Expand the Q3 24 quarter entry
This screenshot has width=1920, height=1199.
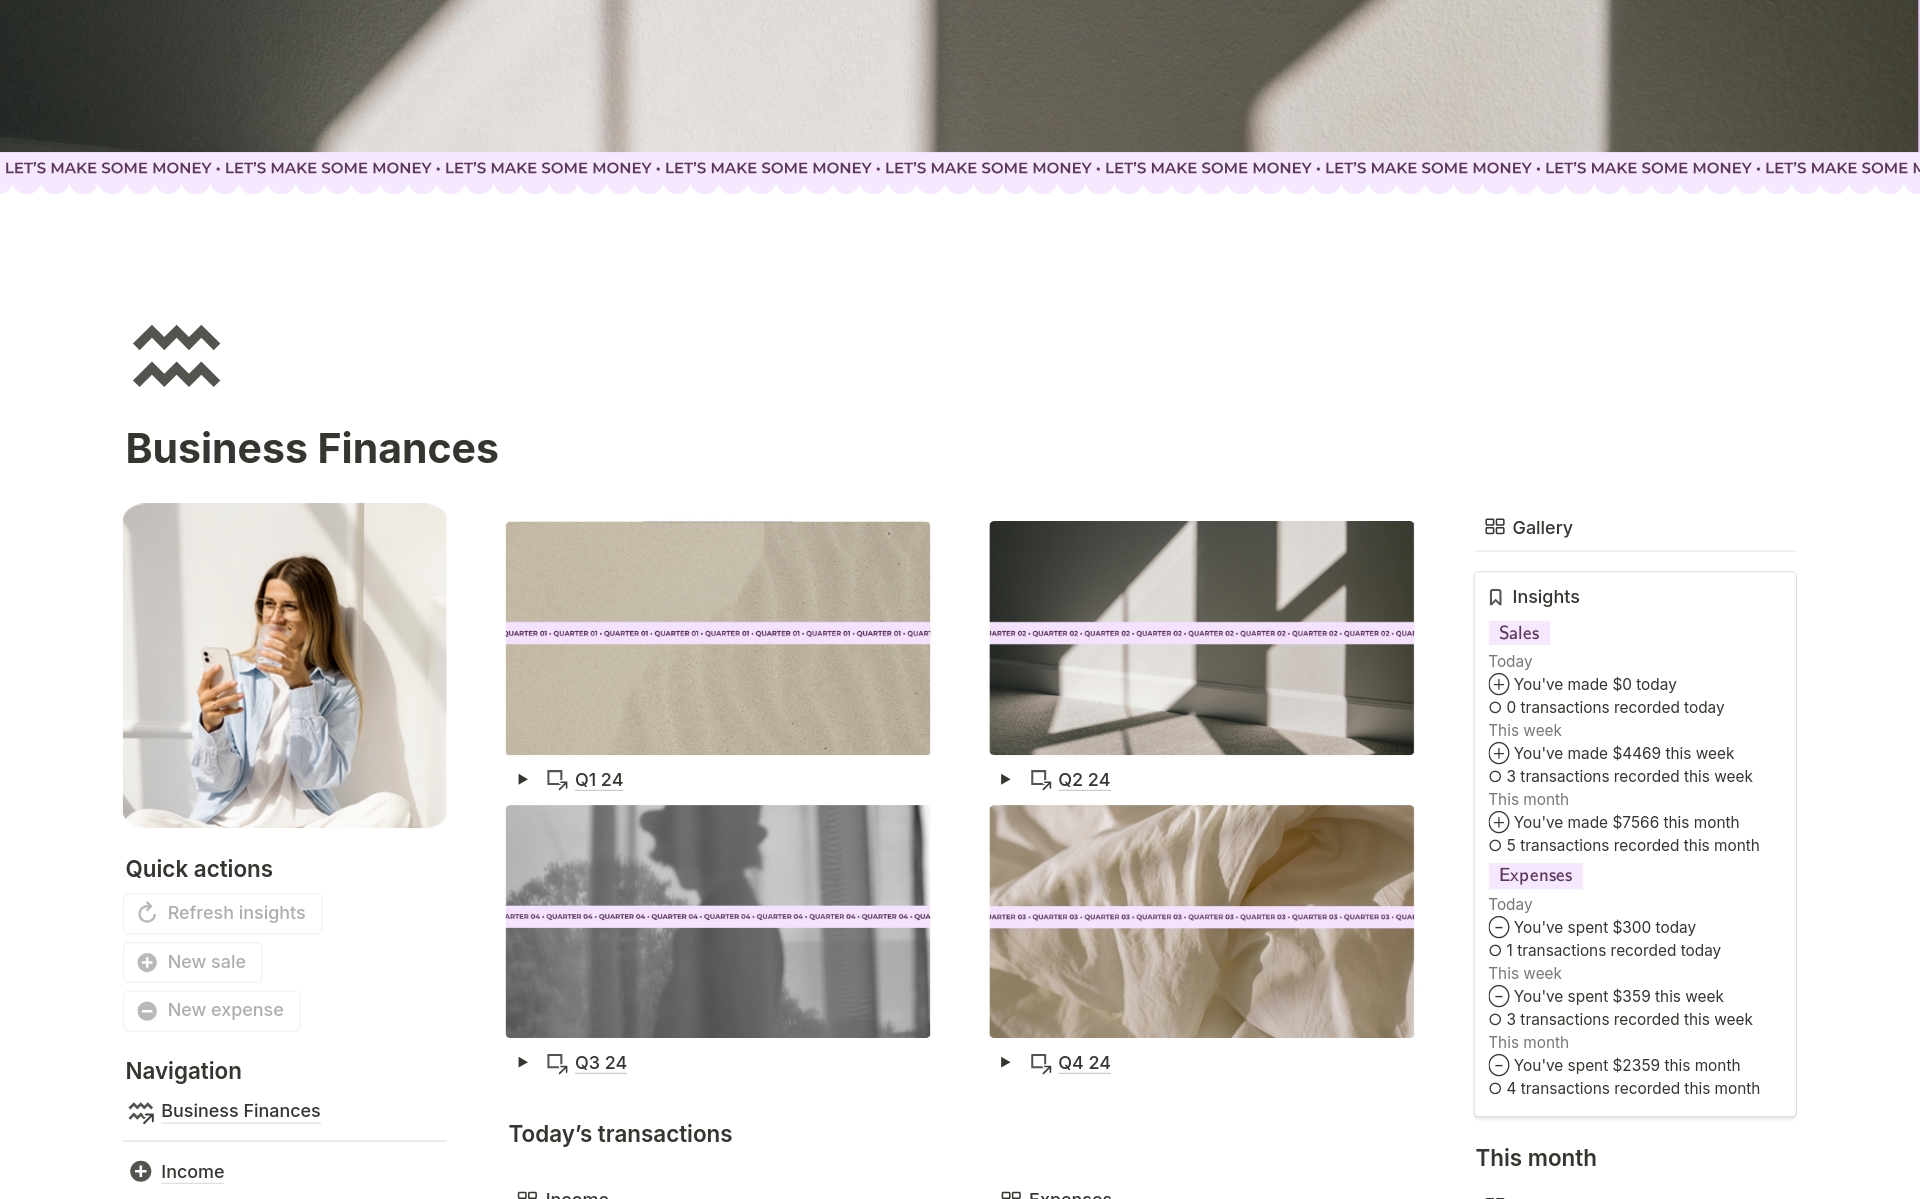point(522,1062)
